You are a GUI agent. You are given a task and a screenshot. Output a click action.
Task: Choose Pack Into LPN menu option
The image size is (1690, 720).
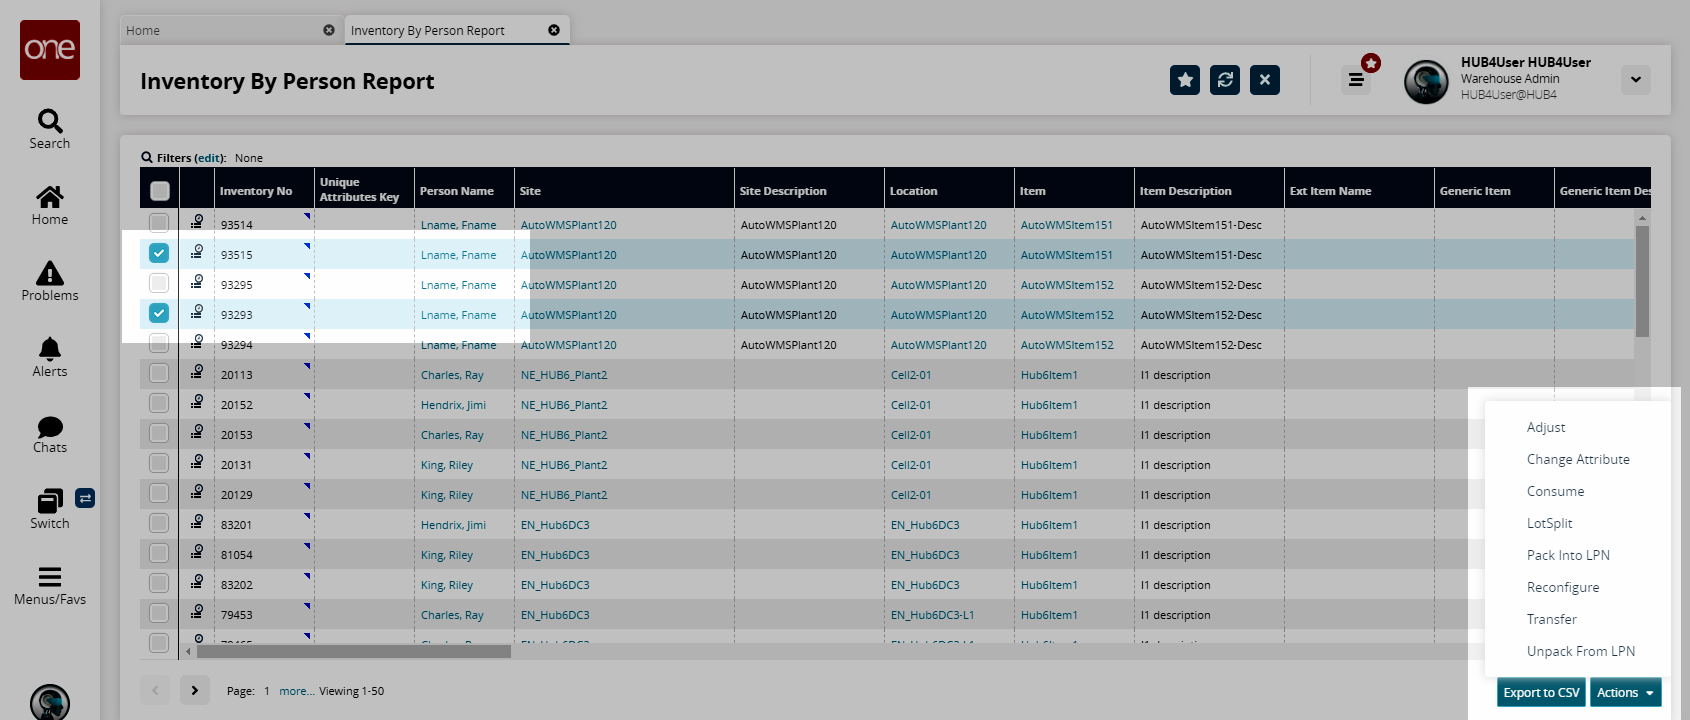pyautogui.click(x=1567, y=555)
